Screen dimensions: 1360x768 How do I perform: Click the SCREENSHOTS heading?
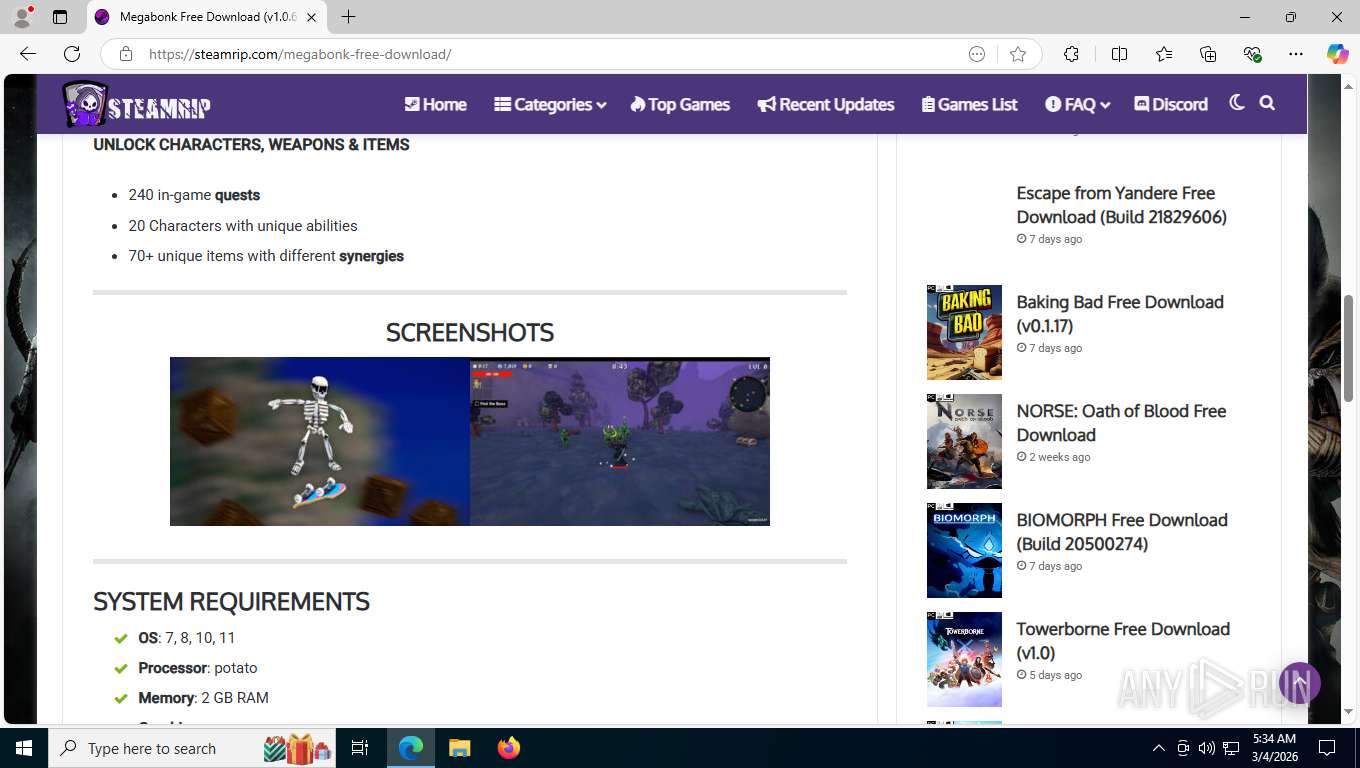(x=470, y=332)
